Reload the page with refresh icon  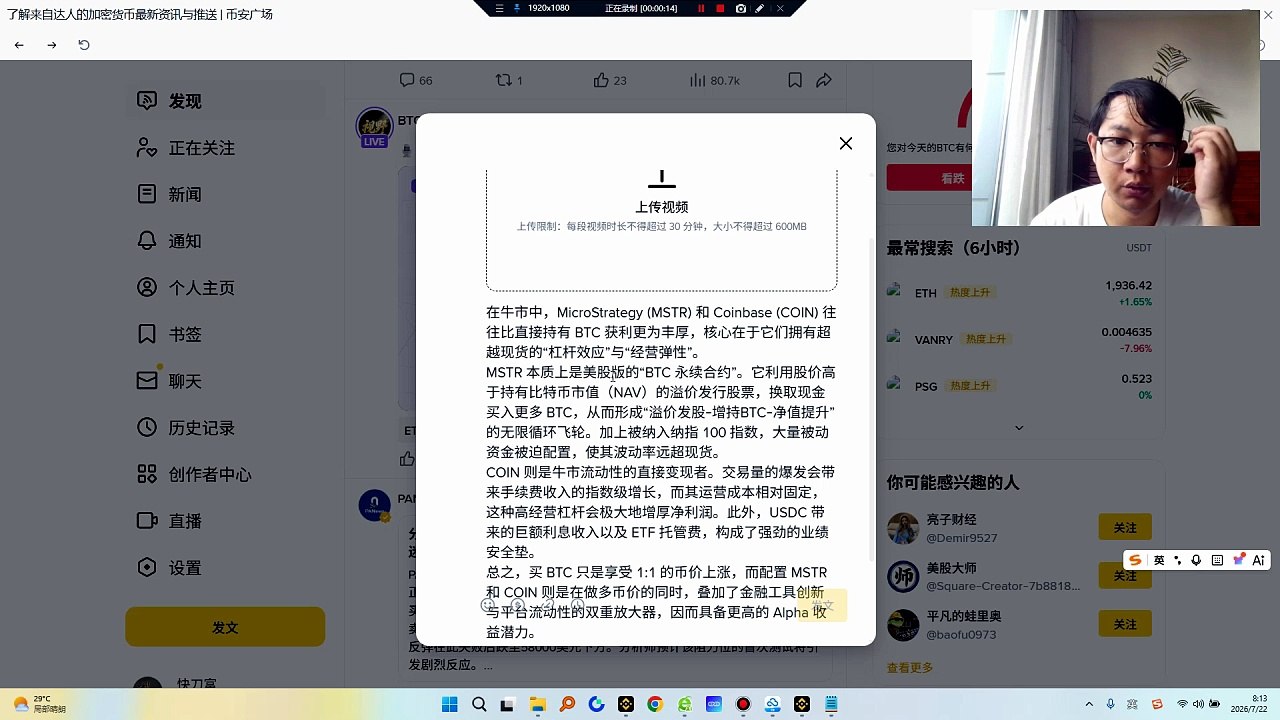coord(84,45)
